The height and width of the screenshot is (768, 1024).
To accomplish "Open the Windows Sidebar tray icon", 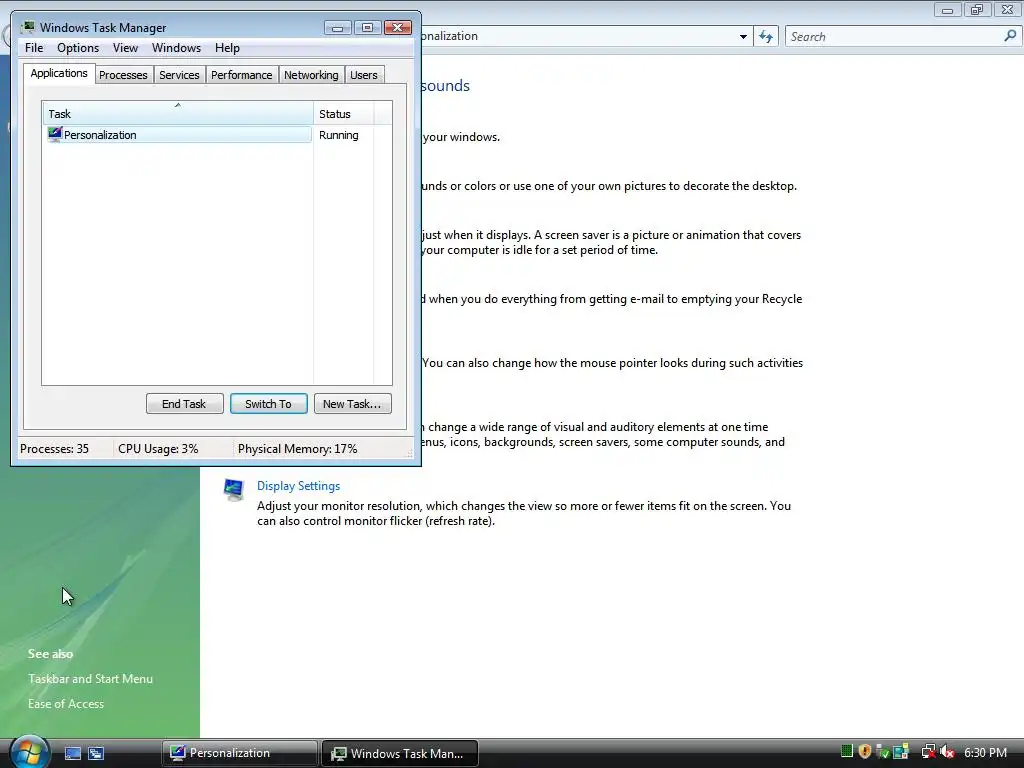I will pos(901,752).
